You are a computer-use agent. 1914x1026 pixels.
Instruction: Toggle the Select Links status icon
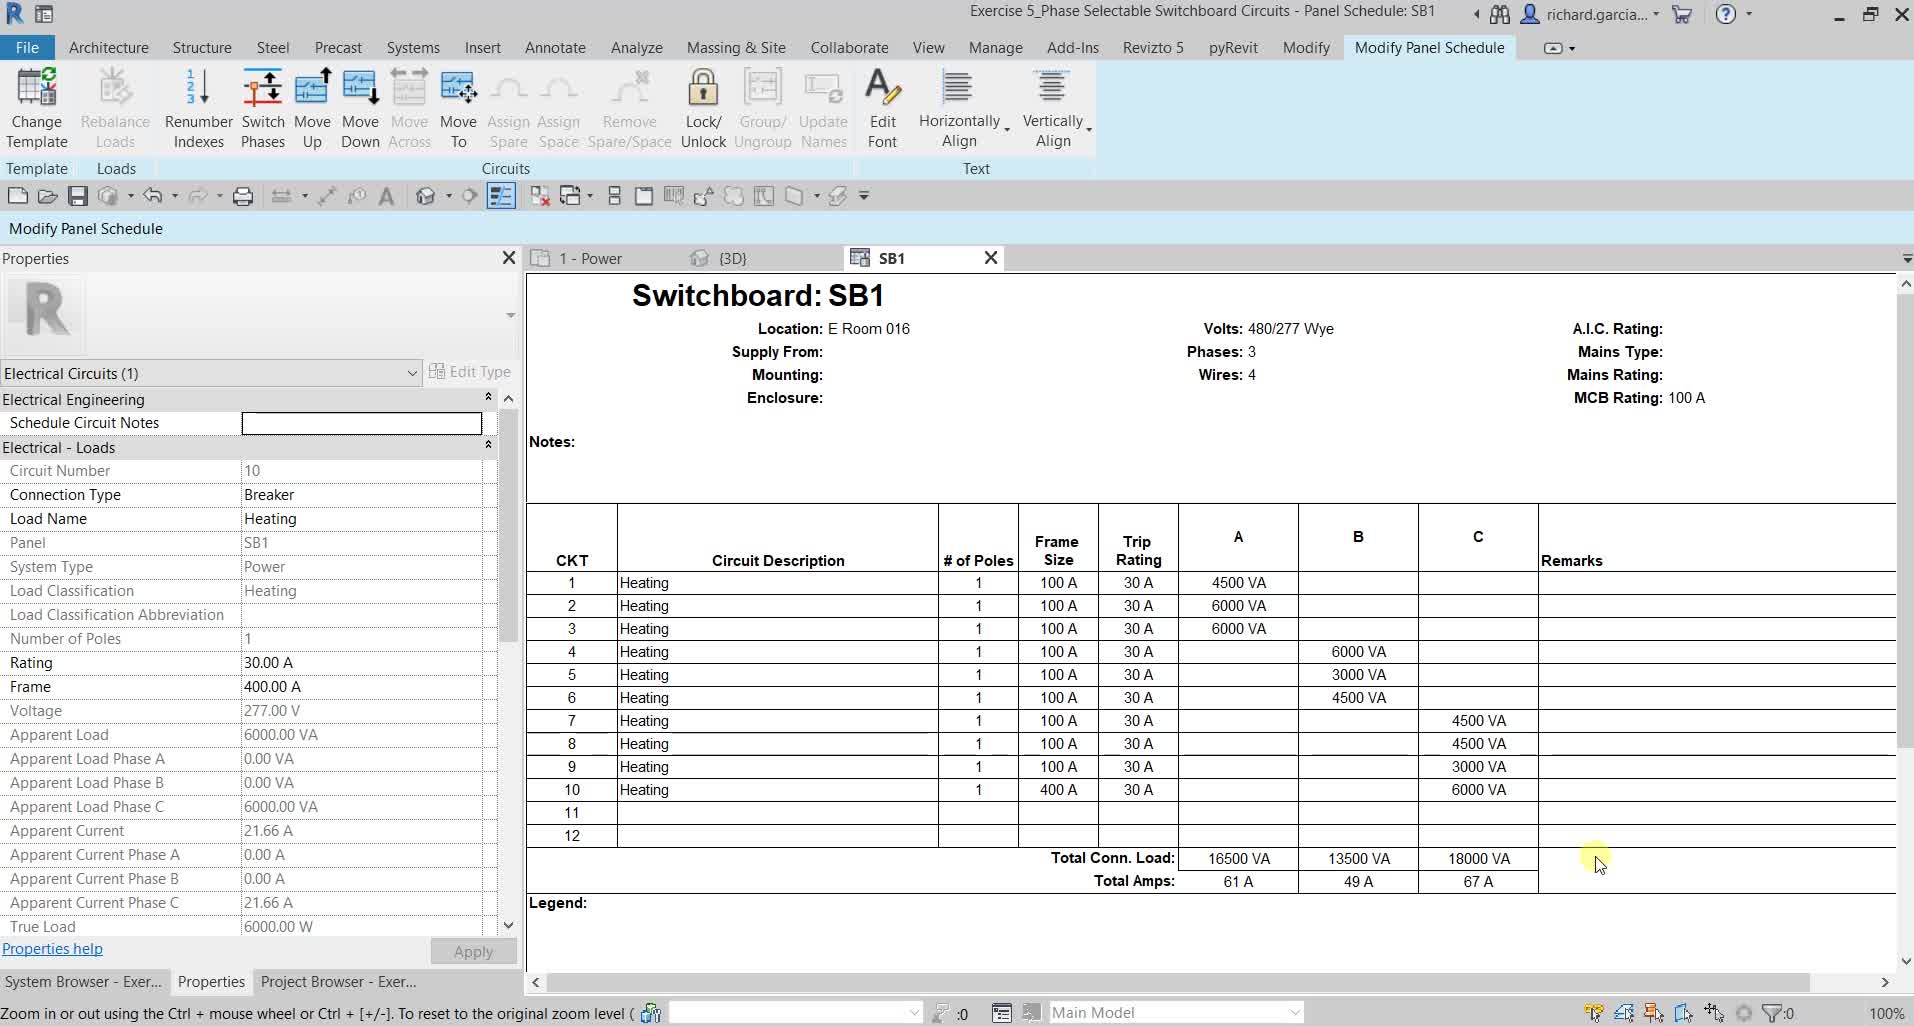tap(1595, 1012)
